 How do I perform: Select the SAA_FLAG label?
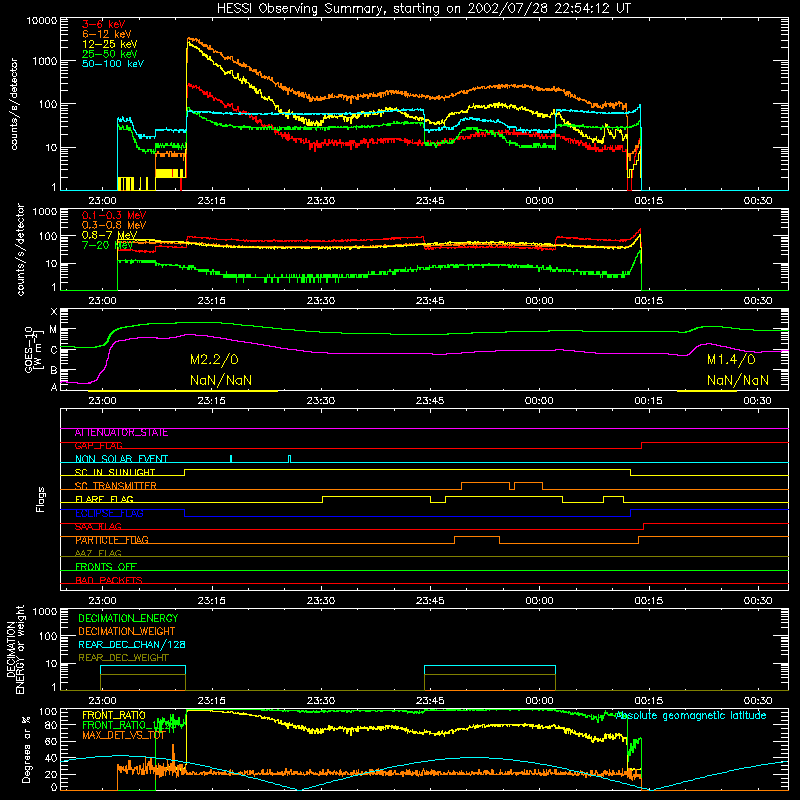(98, 527)
